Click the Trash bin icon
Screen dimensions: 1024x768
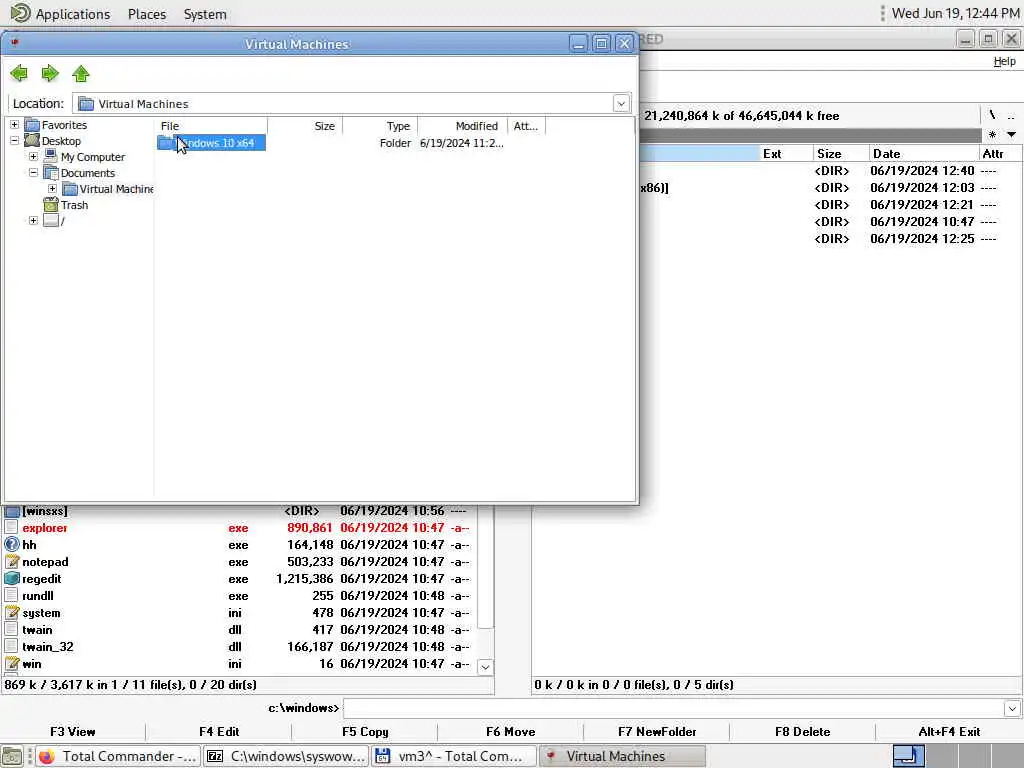51,204
